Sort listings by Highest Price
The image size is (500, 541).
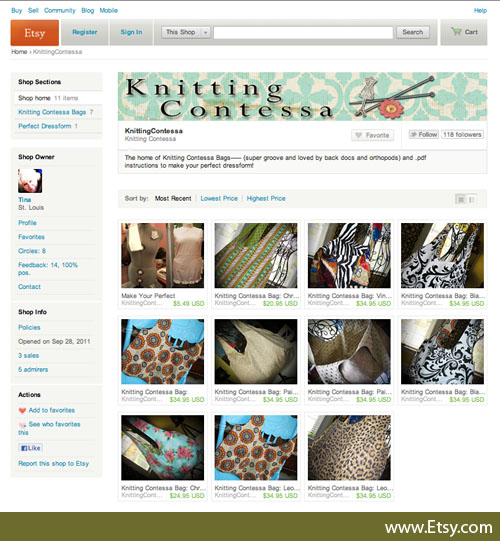click(x=266, y=198)
